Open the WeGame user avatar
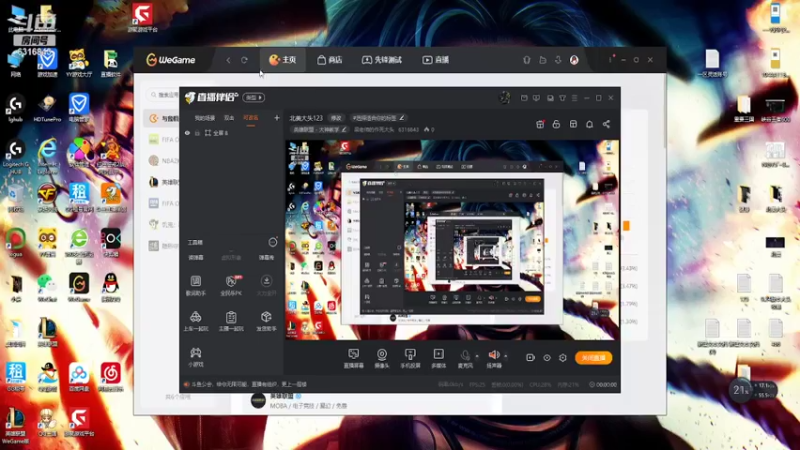 click(x=574, y=60)
